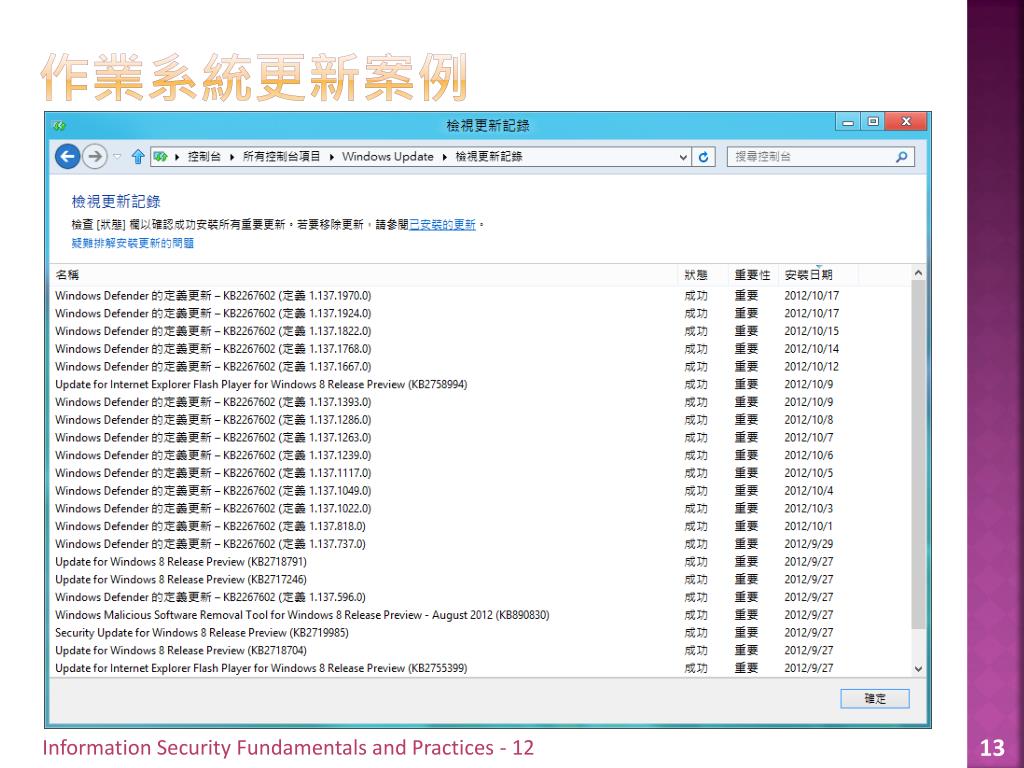This screenshot has width=1024, height=768.
Task: Click the vertical scrollbar thumb
Action: pyautogui.click(x=918, y=455)
